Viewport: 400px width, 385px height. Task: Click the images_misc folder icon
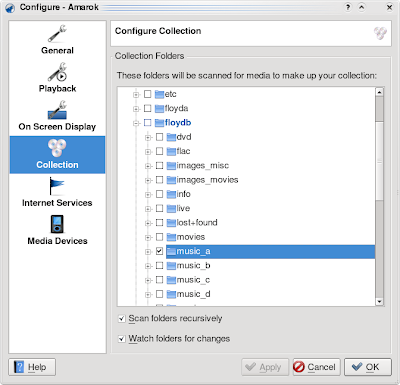(171, 166)
